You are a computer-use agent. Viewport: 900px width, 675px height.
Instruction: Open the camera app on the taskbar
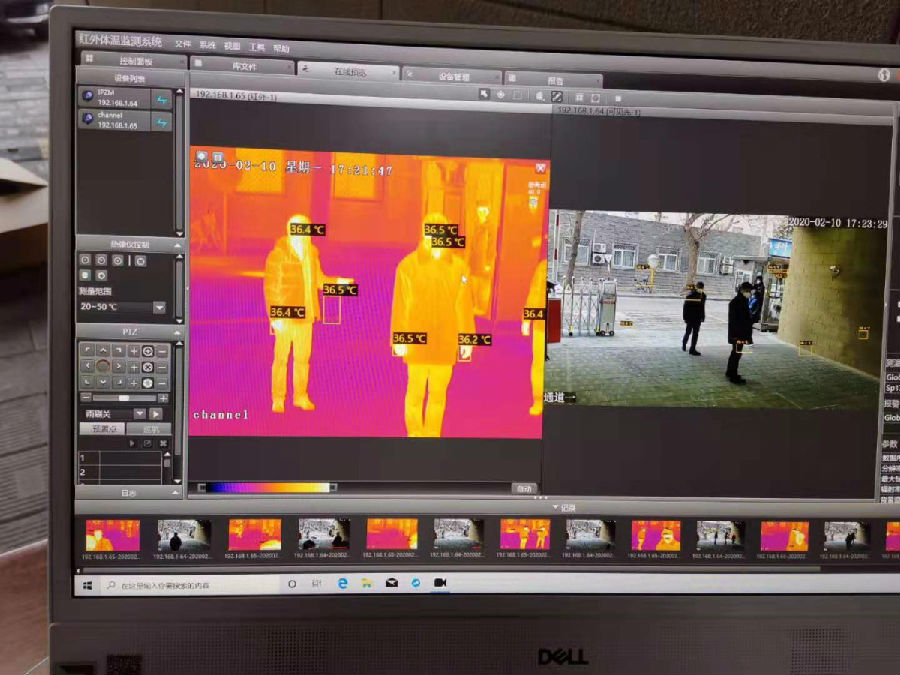tap(439, 583)
